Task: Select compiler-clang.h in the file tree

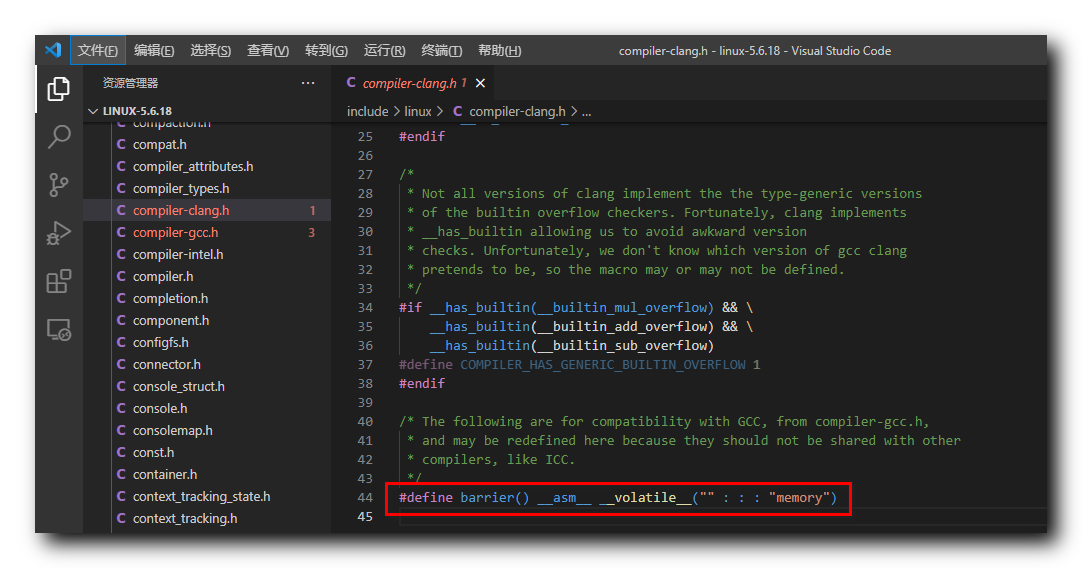Action: pos(207,210)
